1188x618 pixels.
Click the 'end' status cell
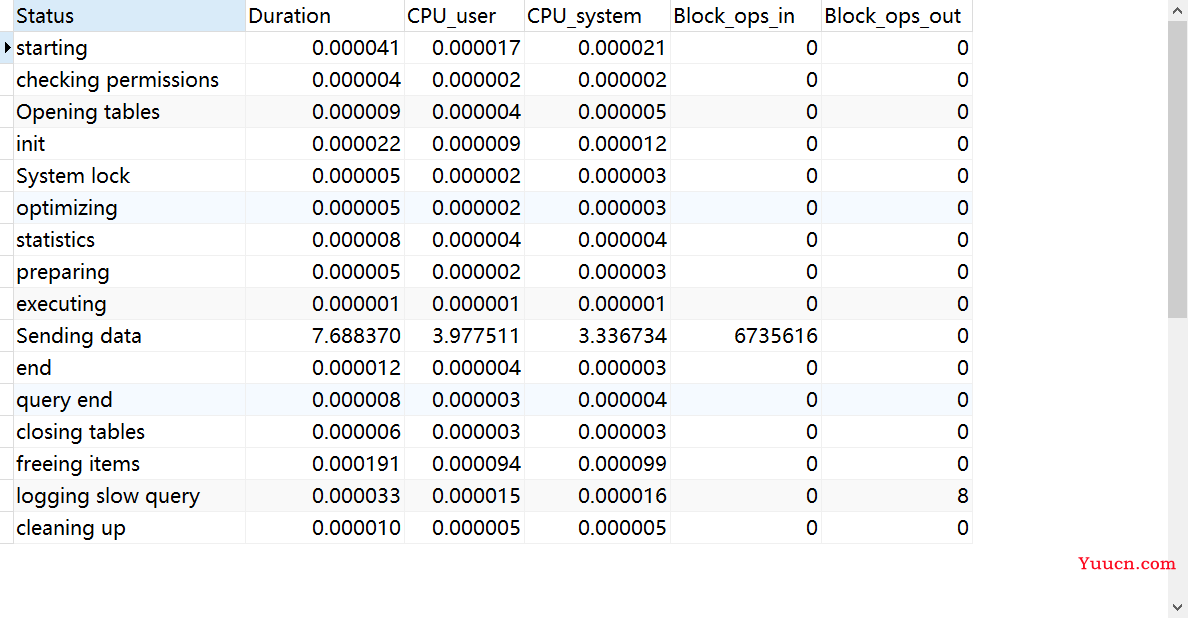130,368
